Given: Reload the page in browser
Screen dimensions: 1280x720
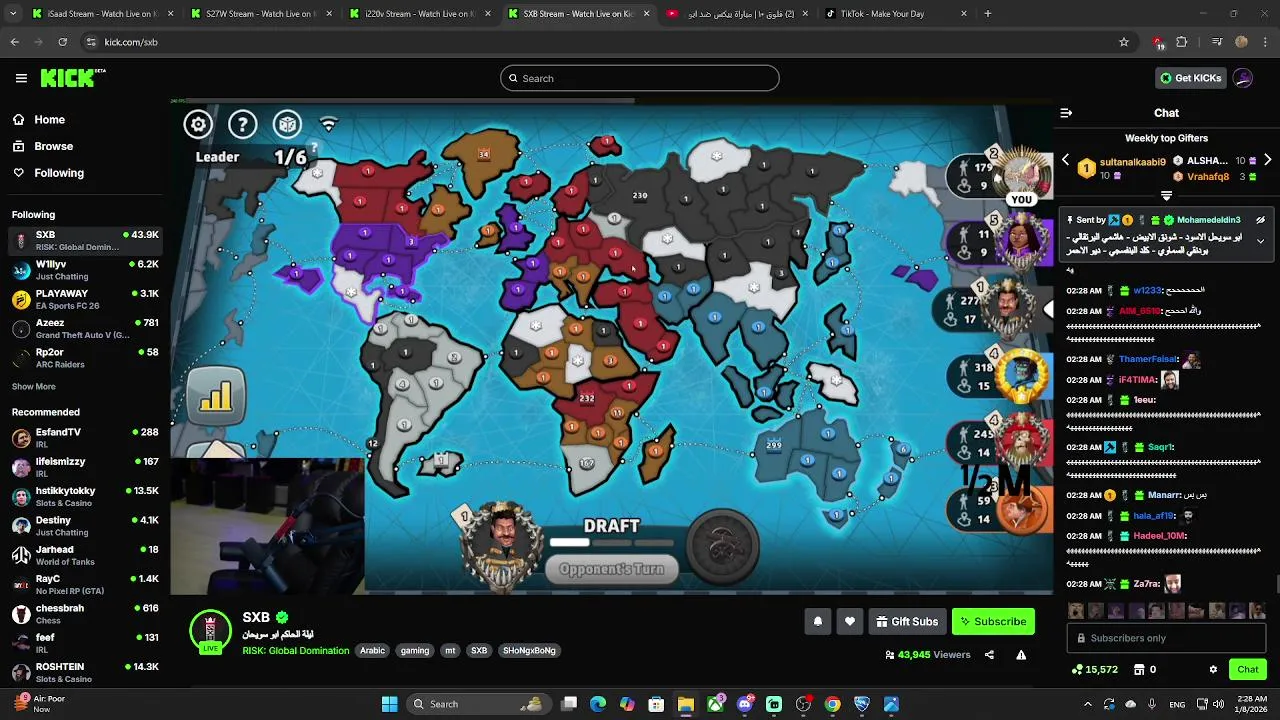Looking at the screenshot, I should tap(62, 42).
